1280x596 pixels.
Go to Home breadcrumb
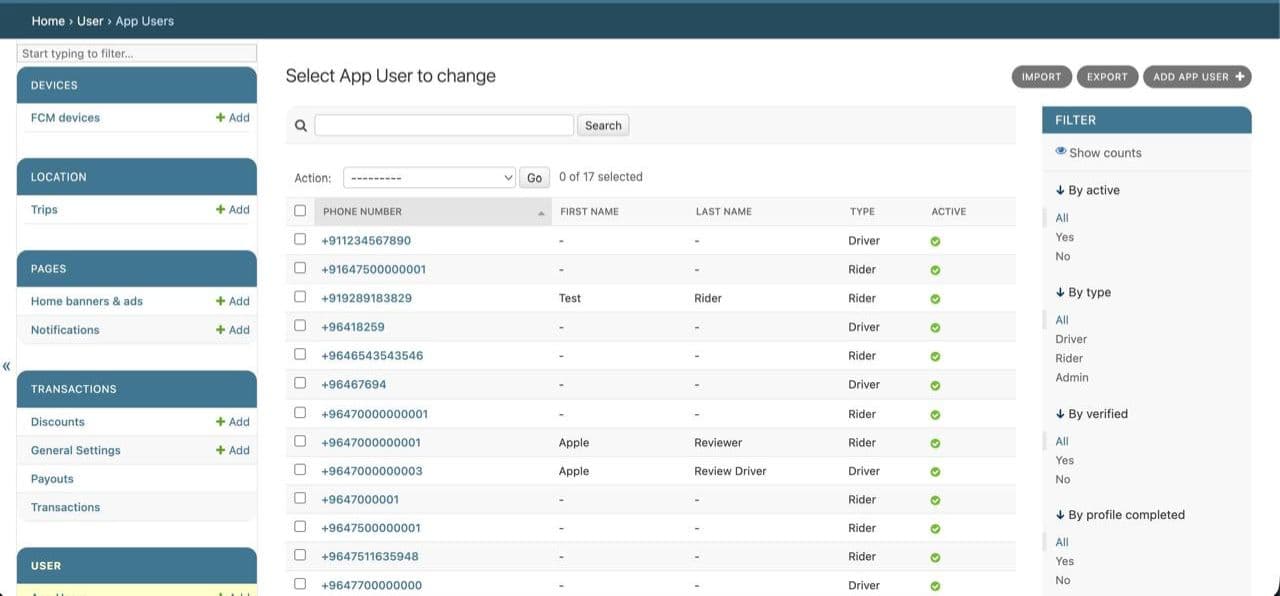coord(48,21)
